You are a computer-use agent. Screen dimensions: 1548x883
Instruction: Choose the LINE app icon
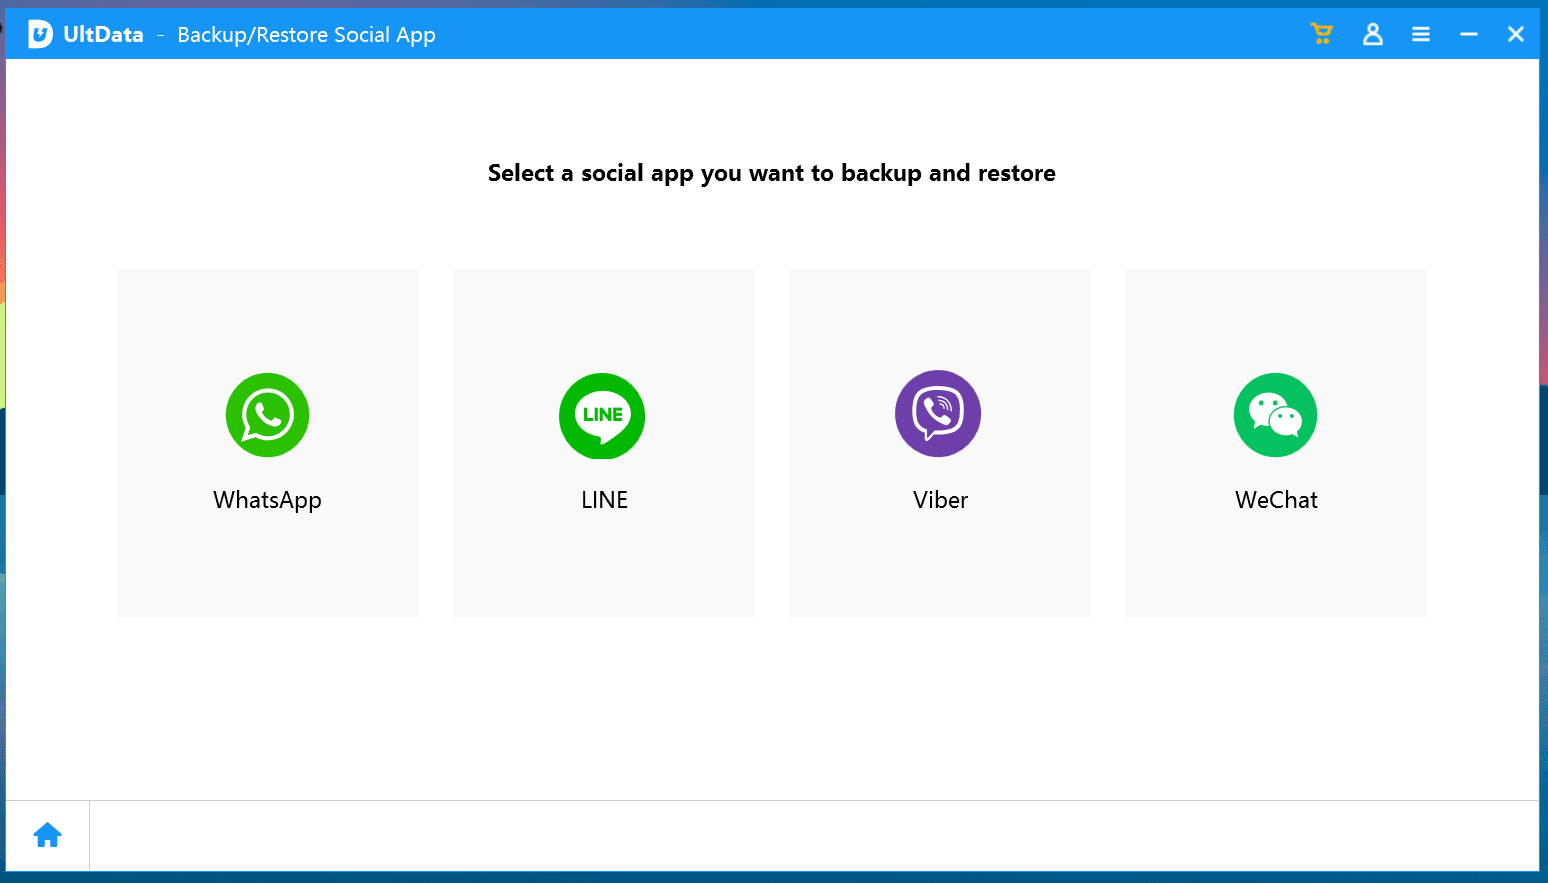pyautogui.click(x=602, y=416)
